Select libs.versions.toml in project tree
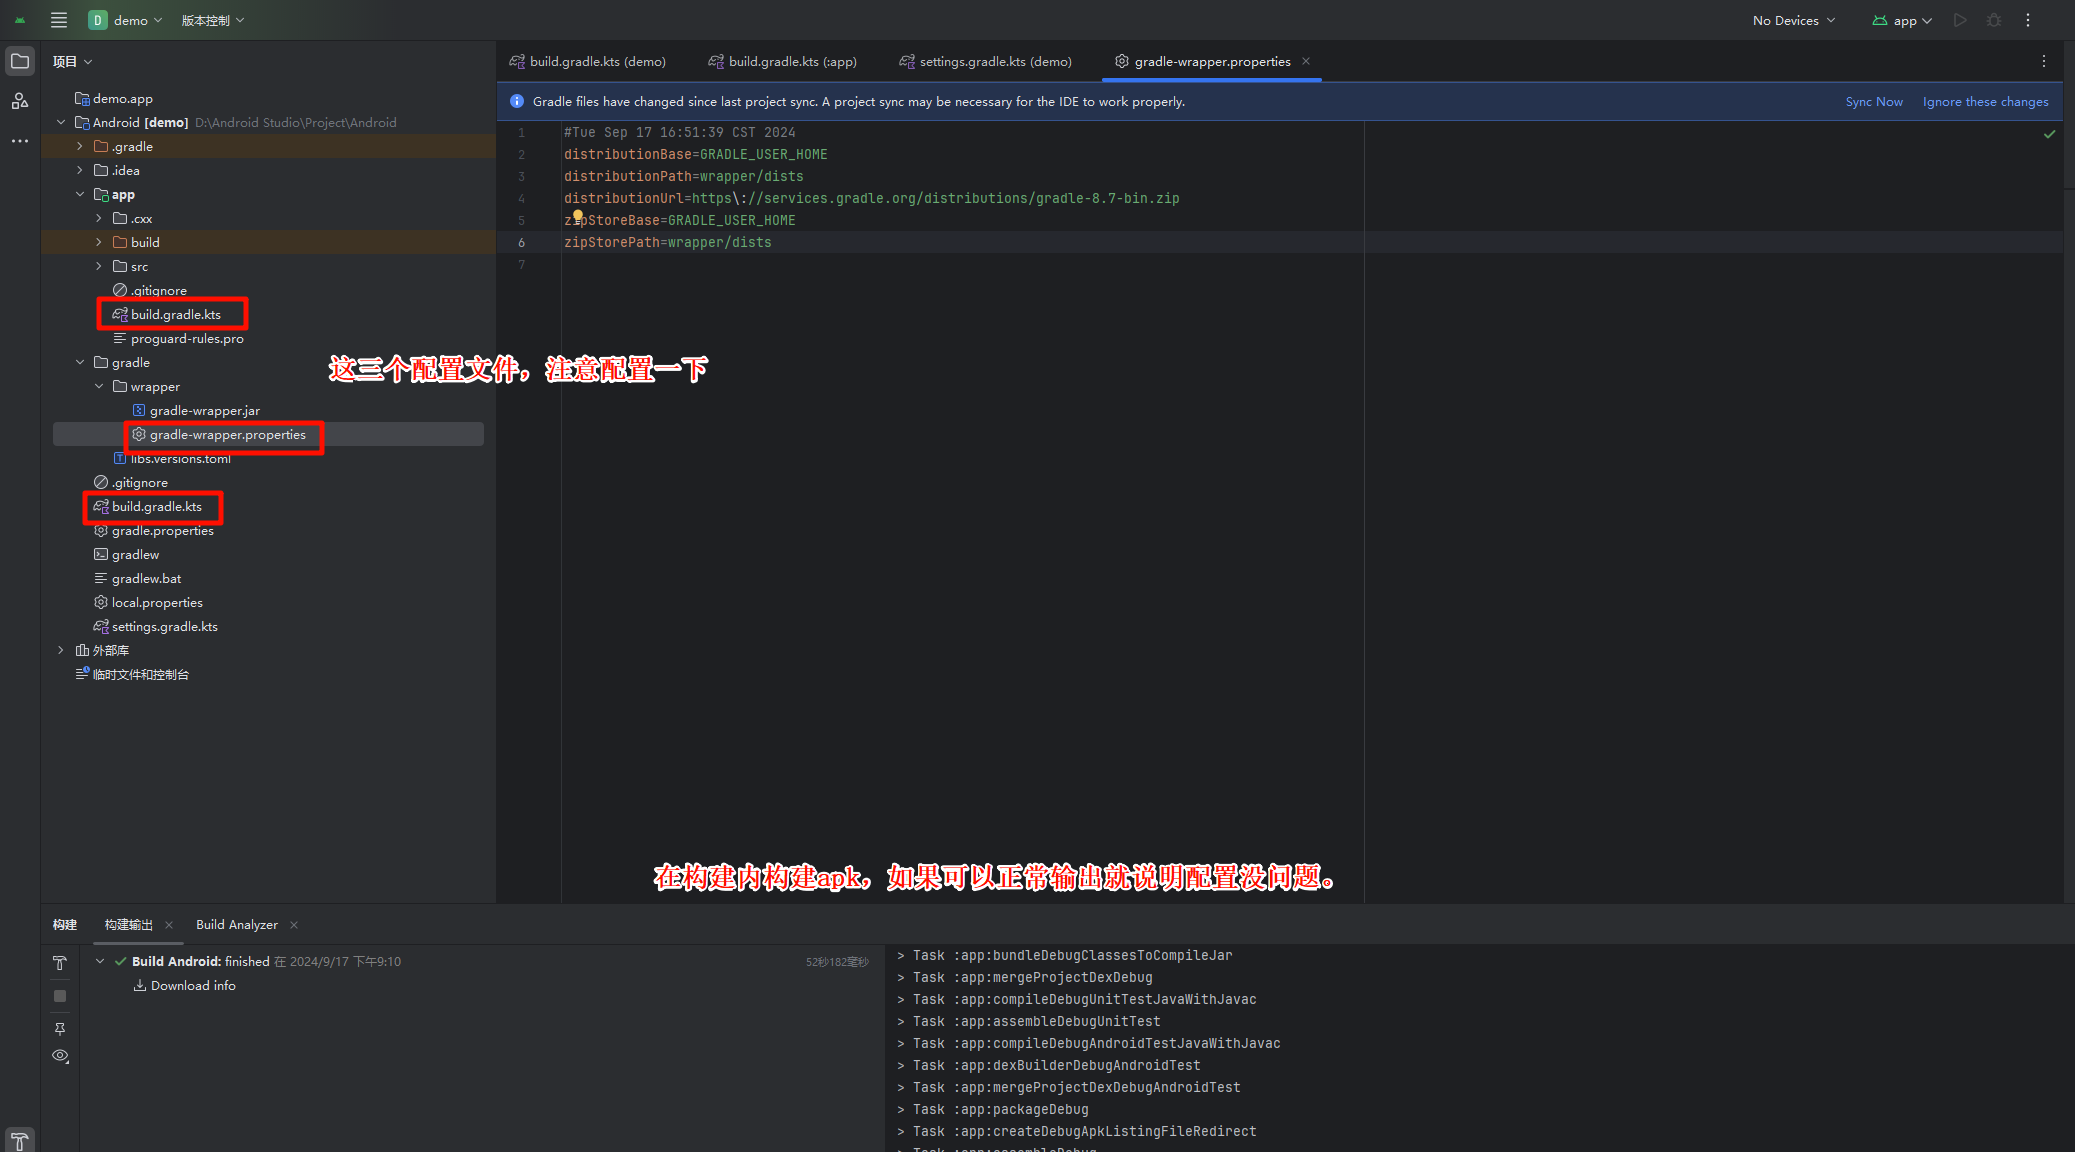The width and height of the screenshot is (2075, 1152). 180,459
